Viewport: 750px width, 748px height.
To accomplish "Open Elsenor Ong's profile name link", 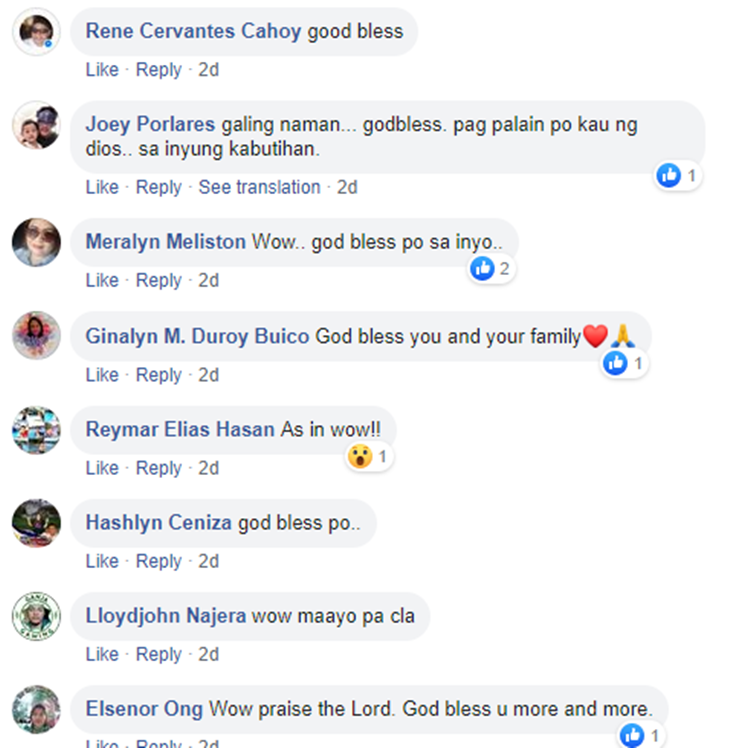I will 144,709.
